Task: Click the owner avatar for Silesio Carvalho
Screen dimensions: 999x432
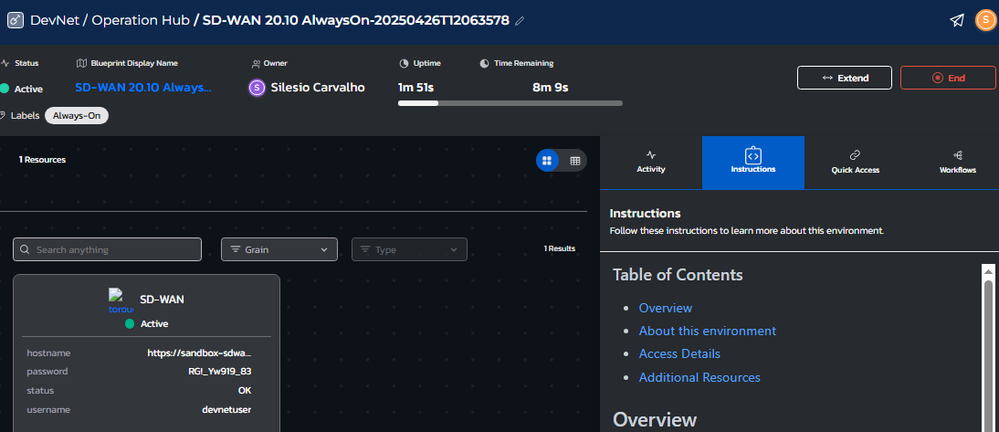Action: click(257, 88)
